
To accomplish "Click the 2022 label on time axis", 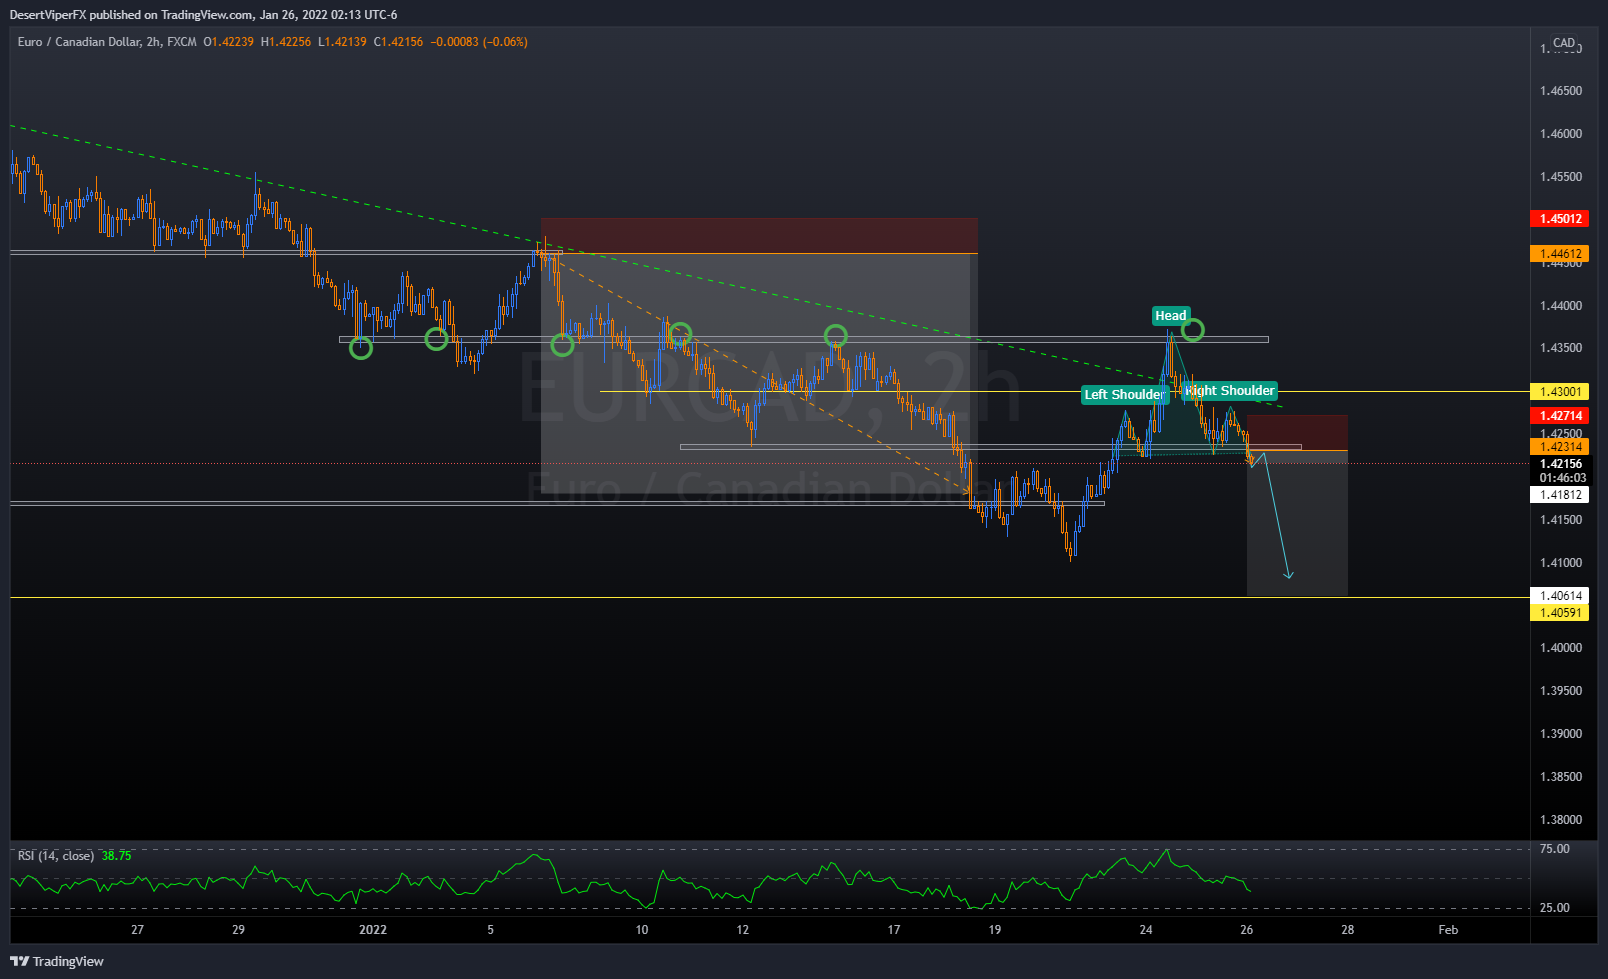I will (x=373, y=930).
